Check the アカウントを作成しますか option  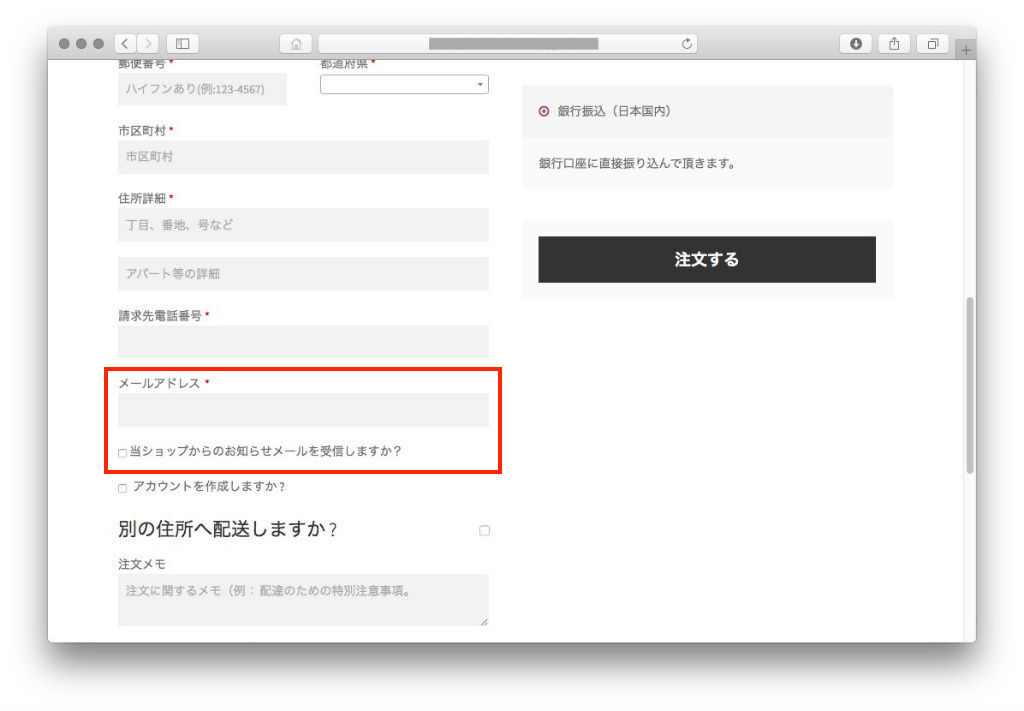pyautogui.click(x=123, y=488)
